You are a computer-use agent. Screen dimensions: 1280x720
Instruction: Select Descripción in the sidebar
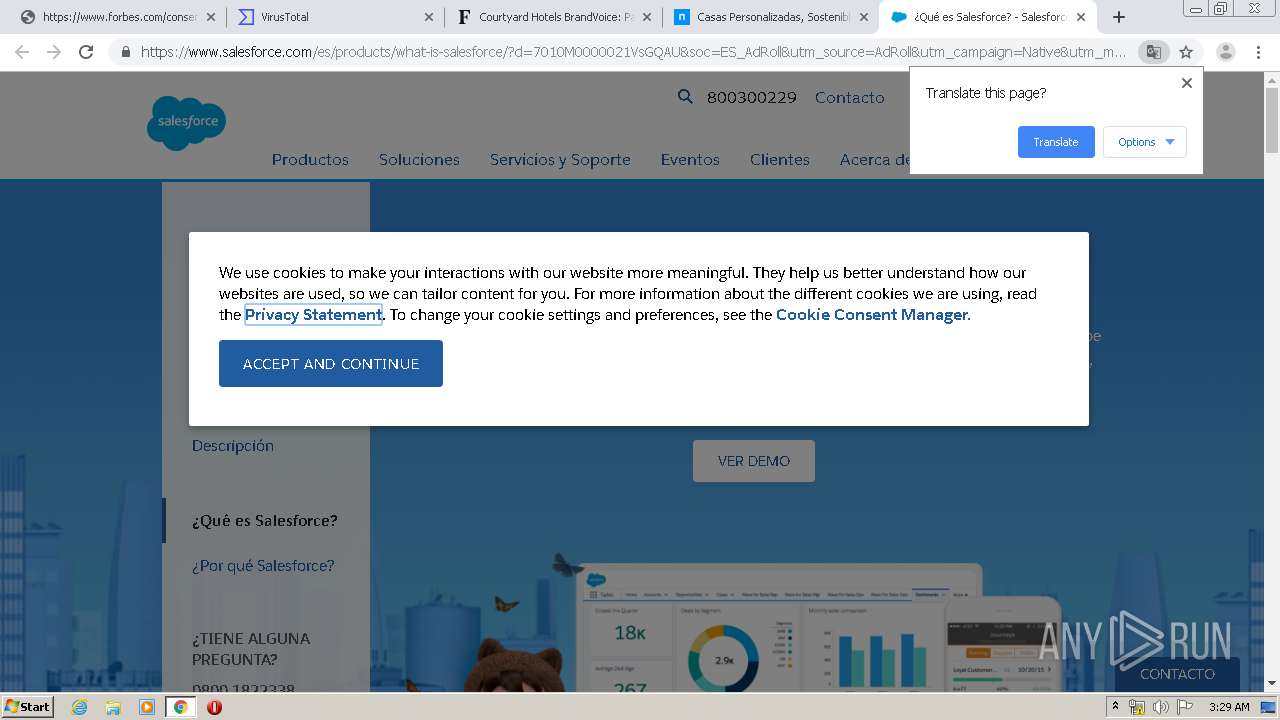233,446
